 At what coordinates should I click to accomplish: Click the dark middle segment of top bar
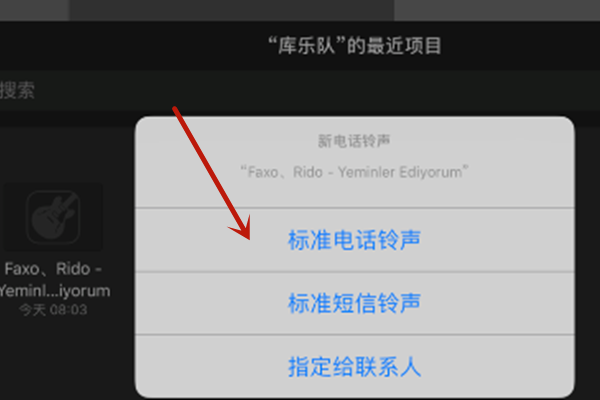click(232, 10)
